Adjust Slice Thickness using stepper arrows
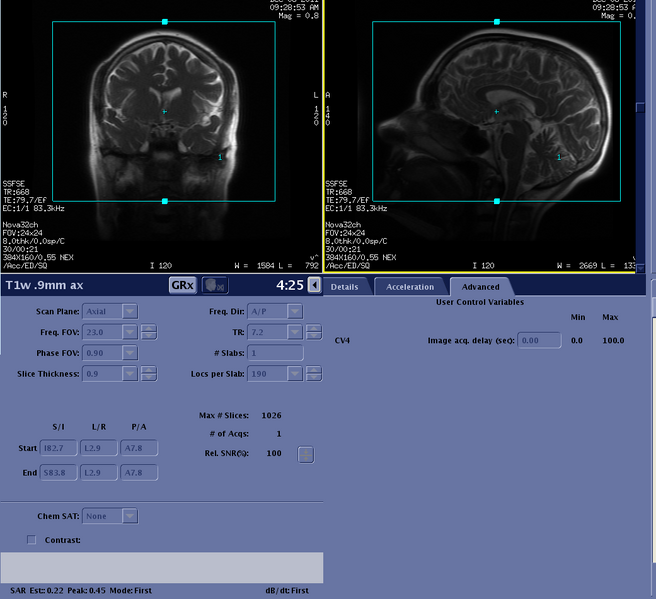 tap(149, 374)
